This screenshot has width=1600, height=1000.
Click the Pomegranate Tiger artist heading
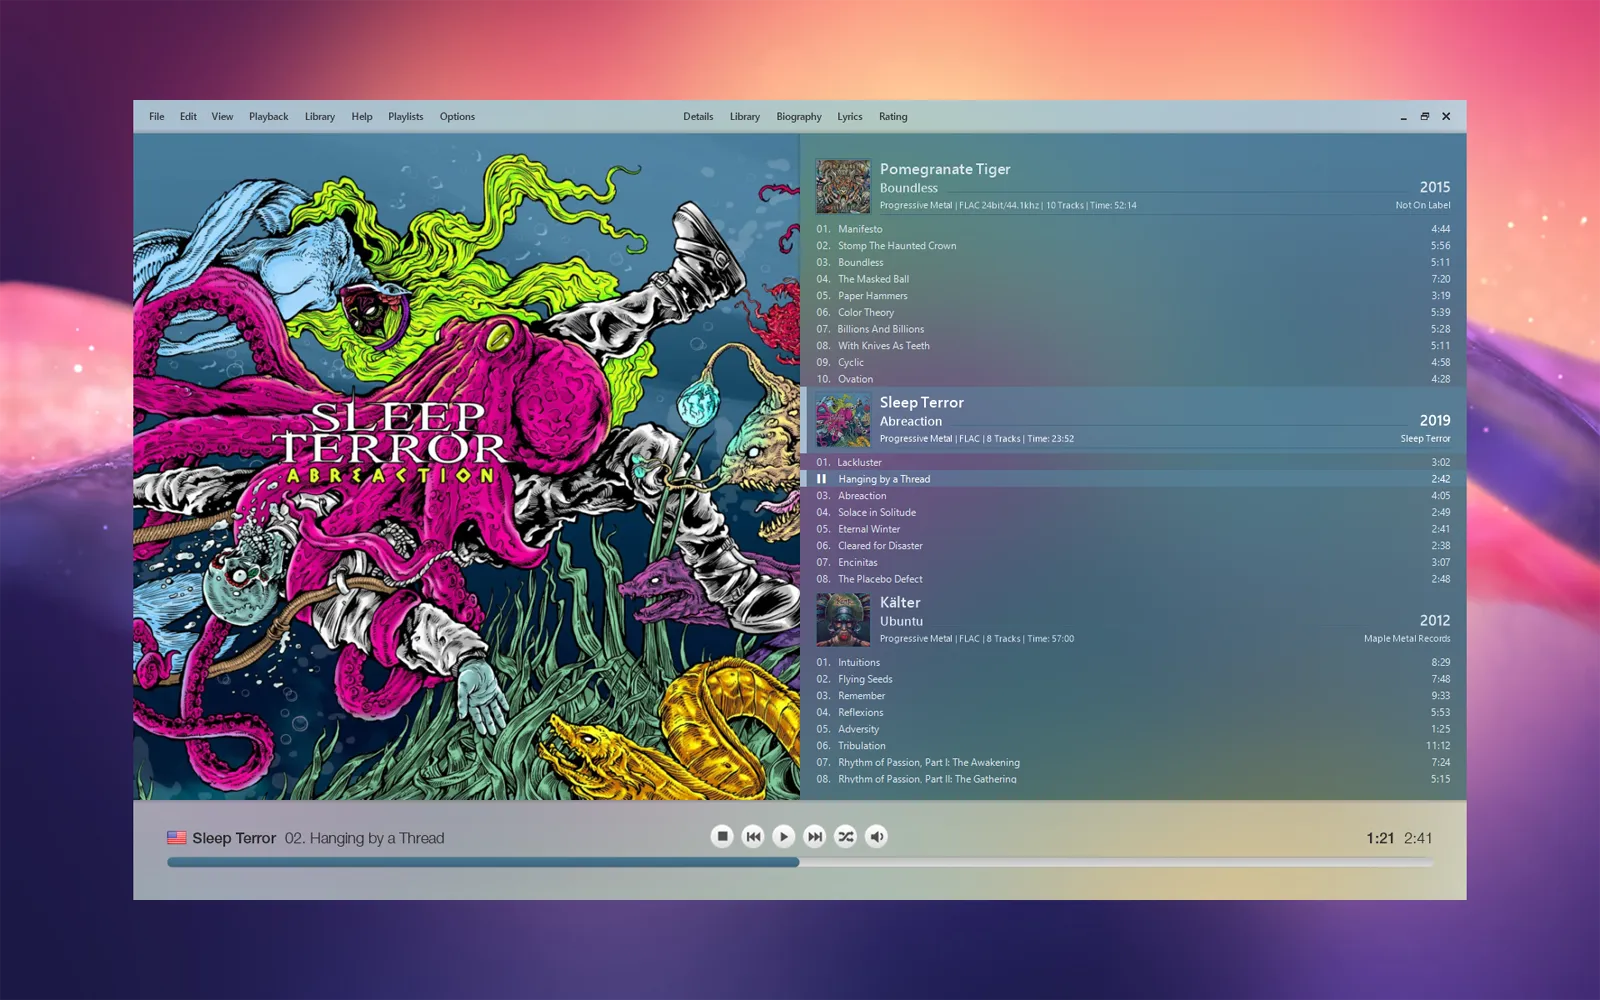(x=945, y=169)
